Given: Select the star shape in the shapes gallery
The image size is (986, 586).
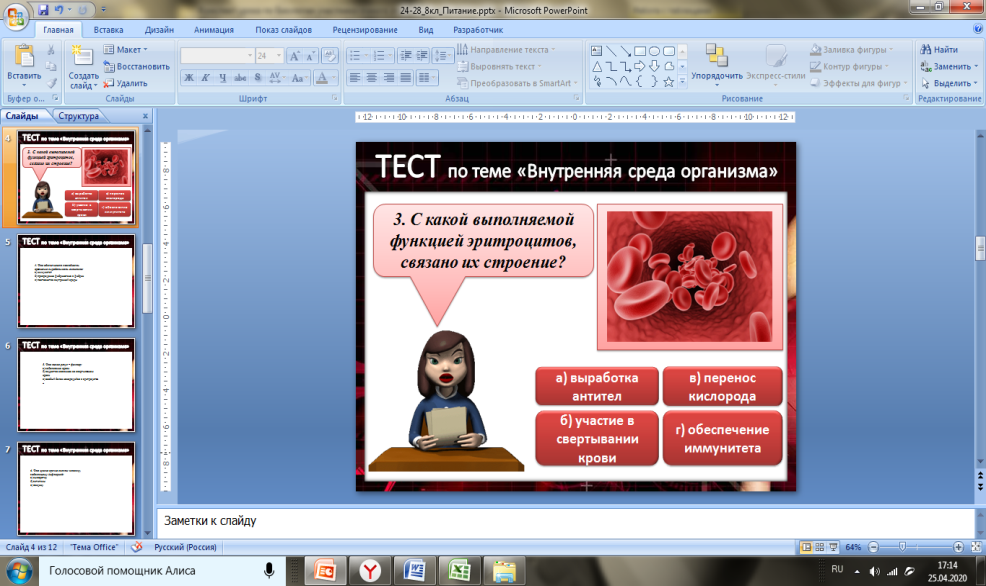Looking at the screenshot, I should tap(668, 81).
